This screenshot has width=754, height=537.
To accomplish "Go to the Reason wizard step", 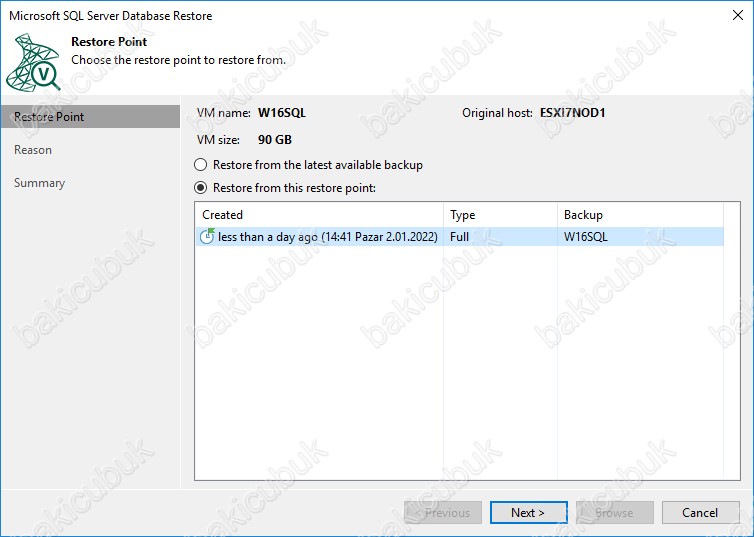I will pos(33,150).
